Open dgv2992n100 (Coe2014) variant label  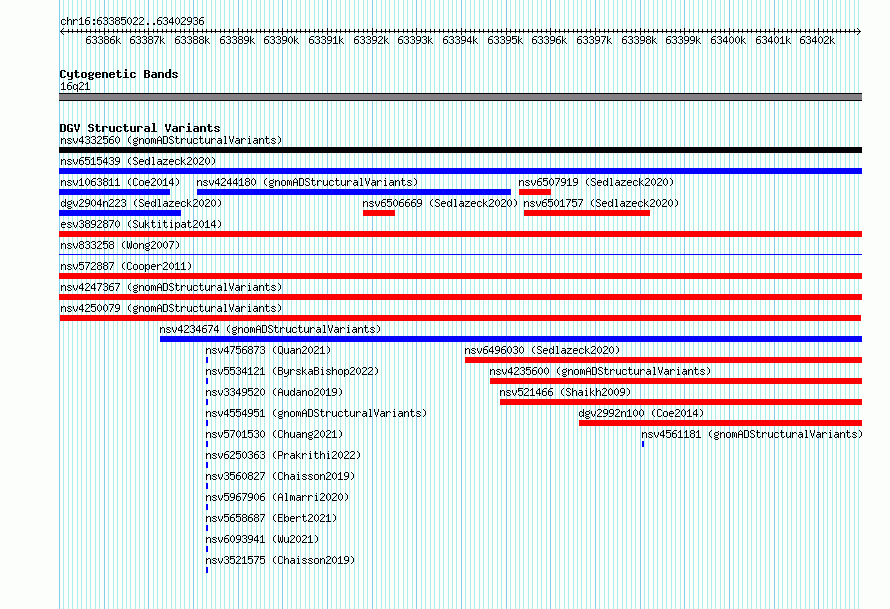pos(641,413)
